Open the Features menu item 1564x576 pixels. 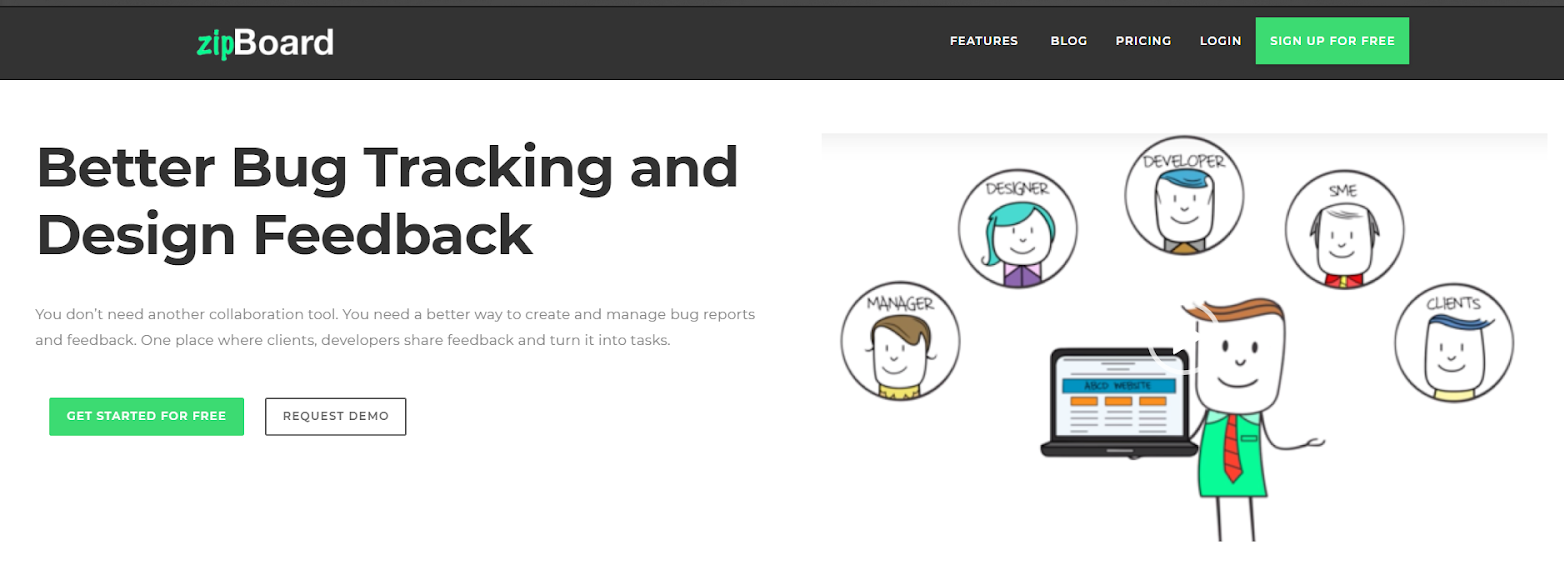tap(983, 41)
